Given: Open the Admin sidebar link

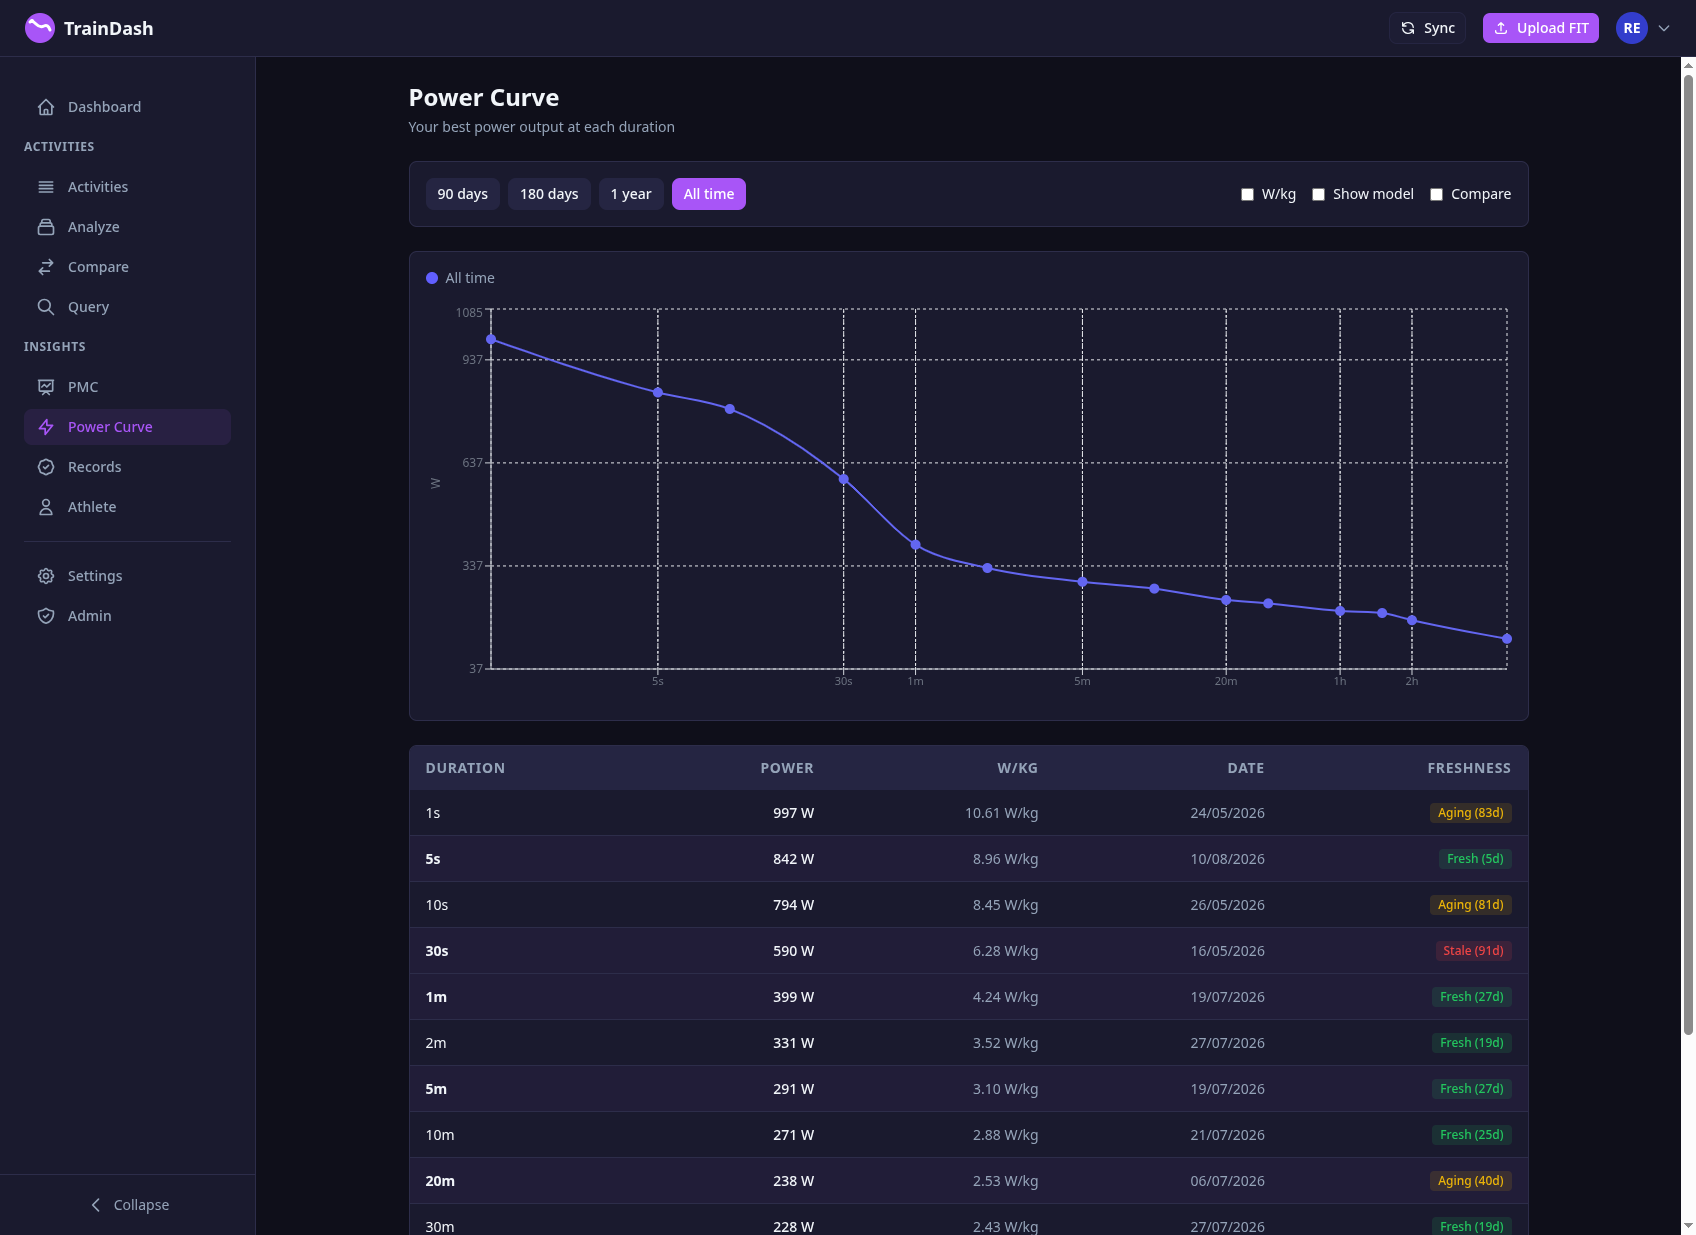Looking at the screenshot, I should pyautogui.click(x=127, y=616).
